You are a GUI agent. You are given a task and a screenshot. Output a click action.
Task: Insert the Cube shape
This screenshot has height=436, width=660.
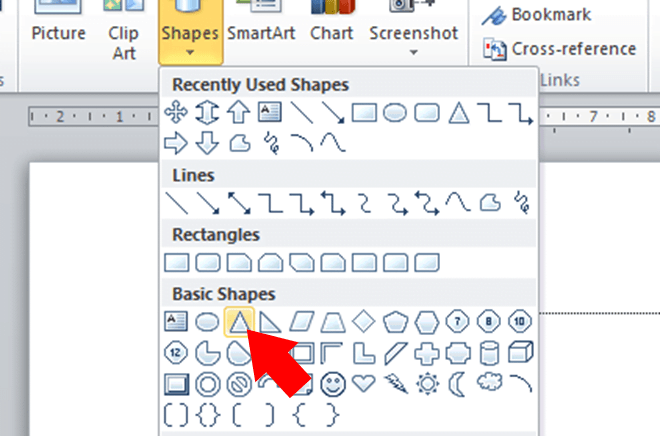[521, 352]
